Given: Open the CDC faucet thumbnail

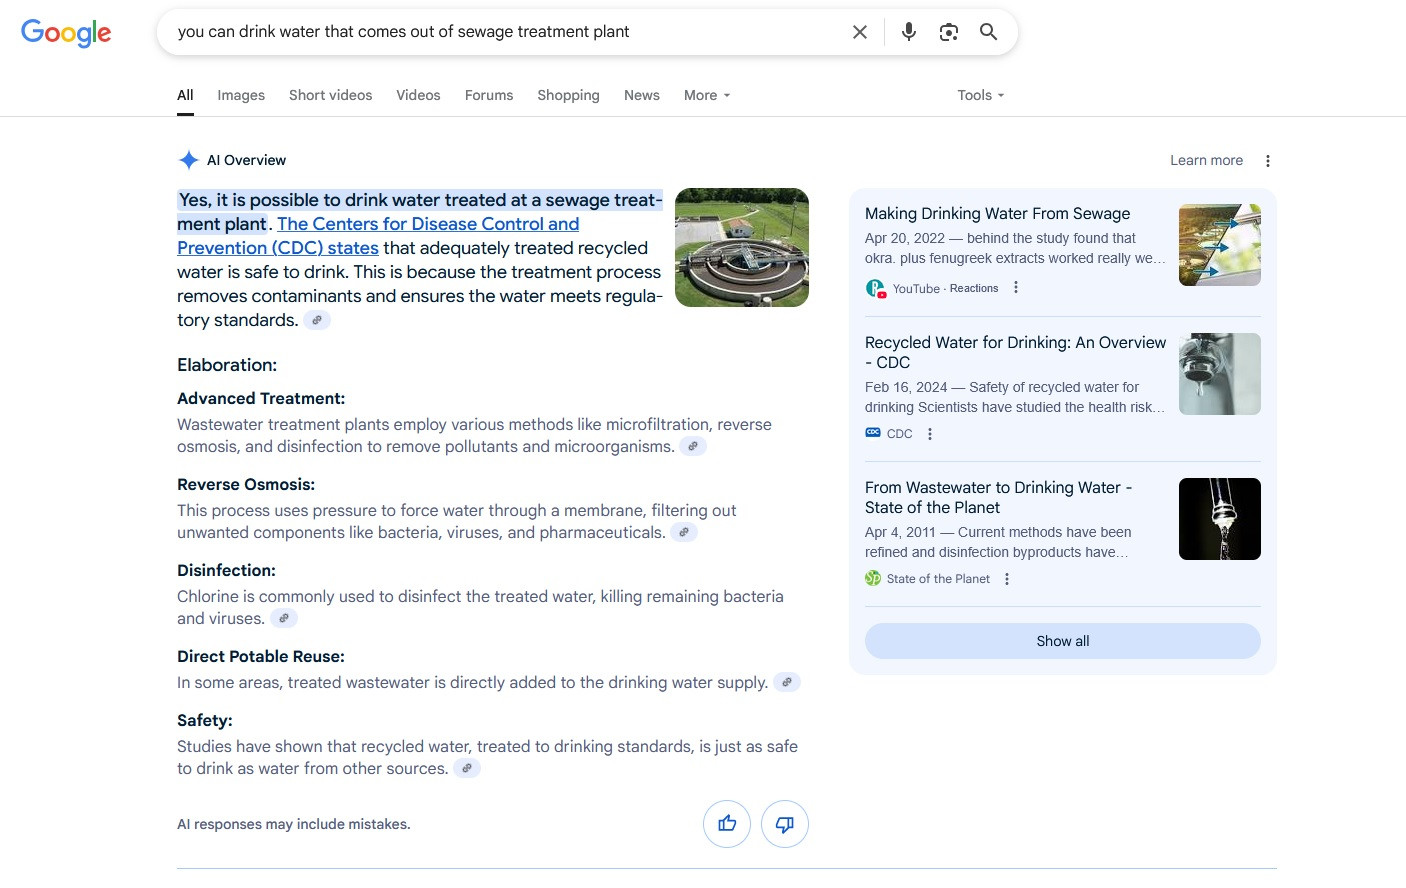Looking at the screenshot, I should point(1220,374).
